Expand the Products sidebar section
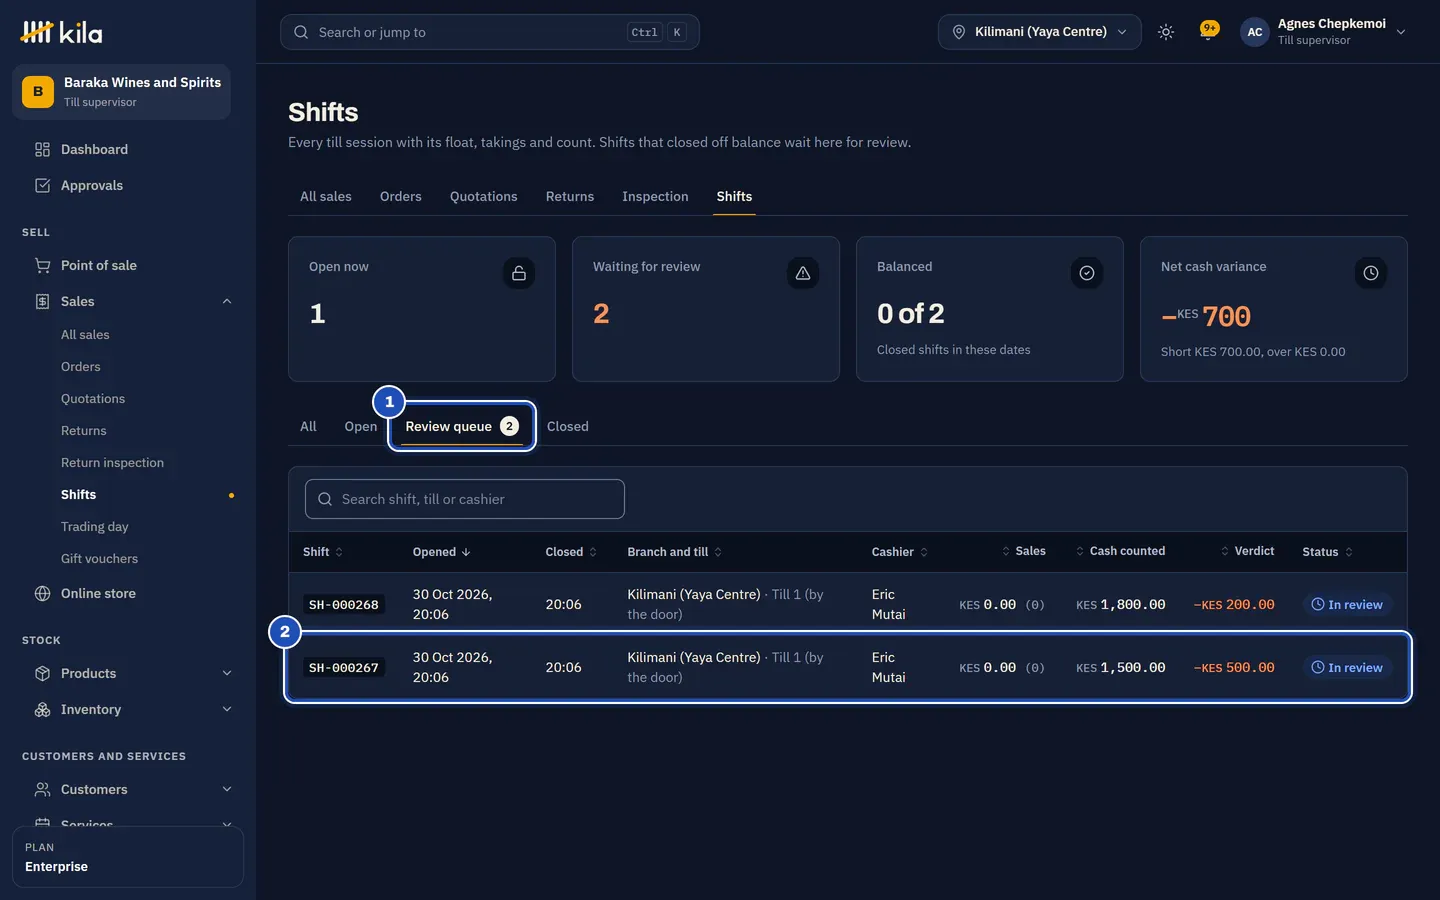 coord(227,673)
